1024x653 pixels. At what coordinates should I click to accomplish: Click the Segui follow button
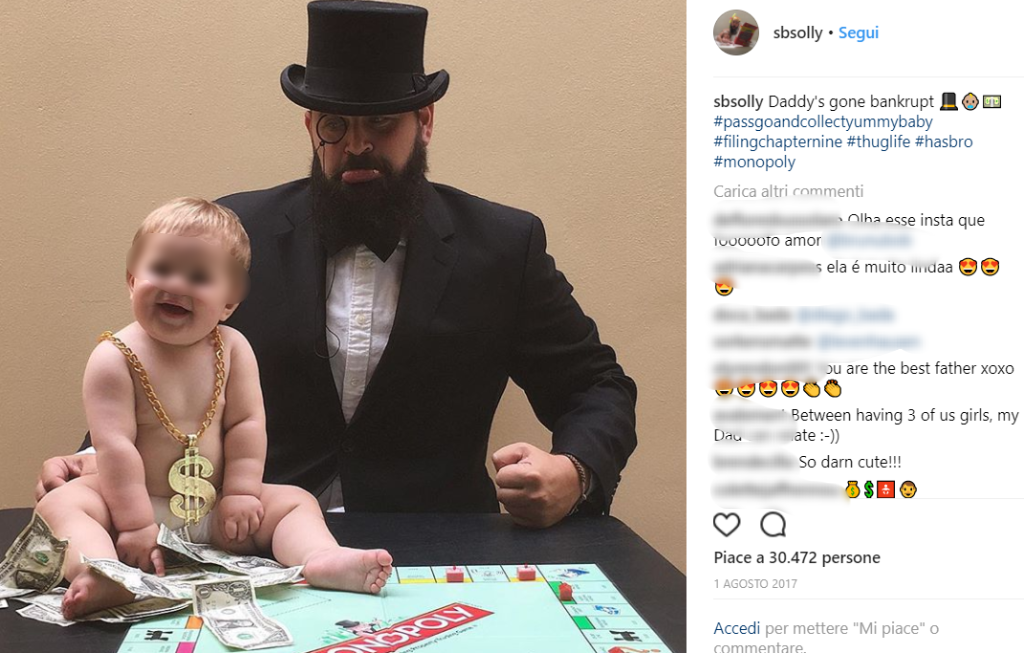pyautogui.click(x=858, y=33)
